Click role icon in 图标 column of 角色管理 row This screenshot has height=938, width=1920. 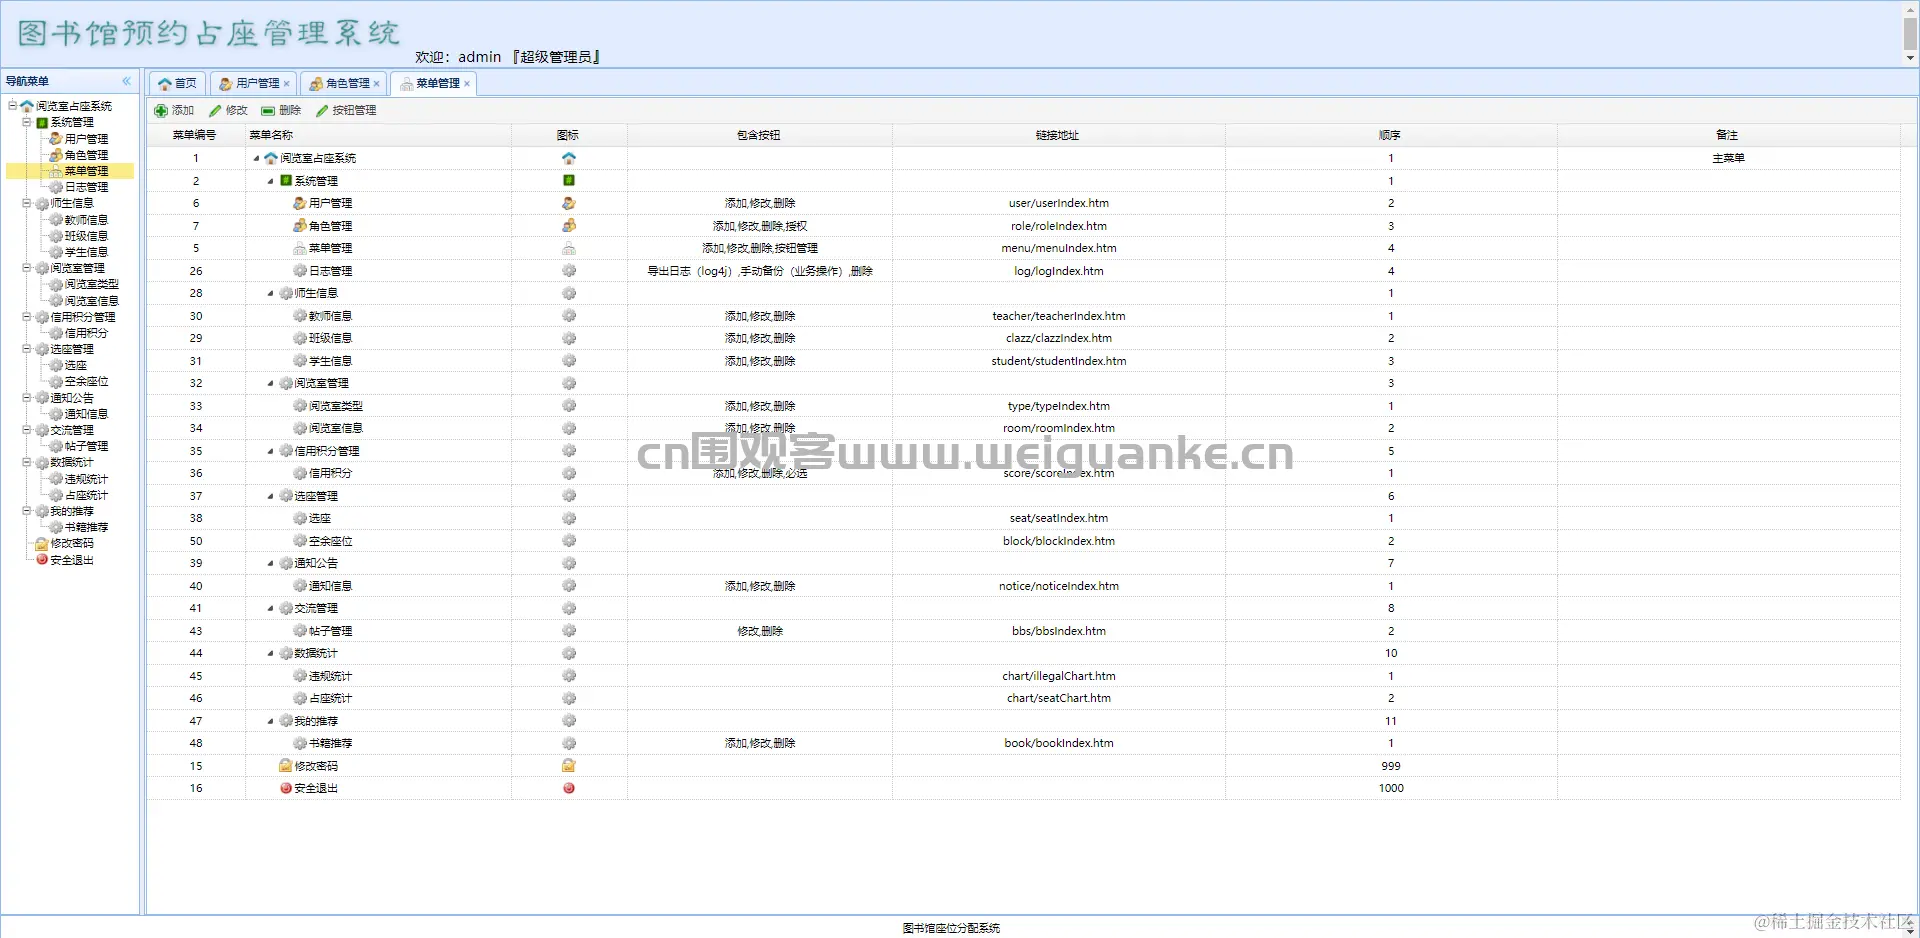(569, 226)
